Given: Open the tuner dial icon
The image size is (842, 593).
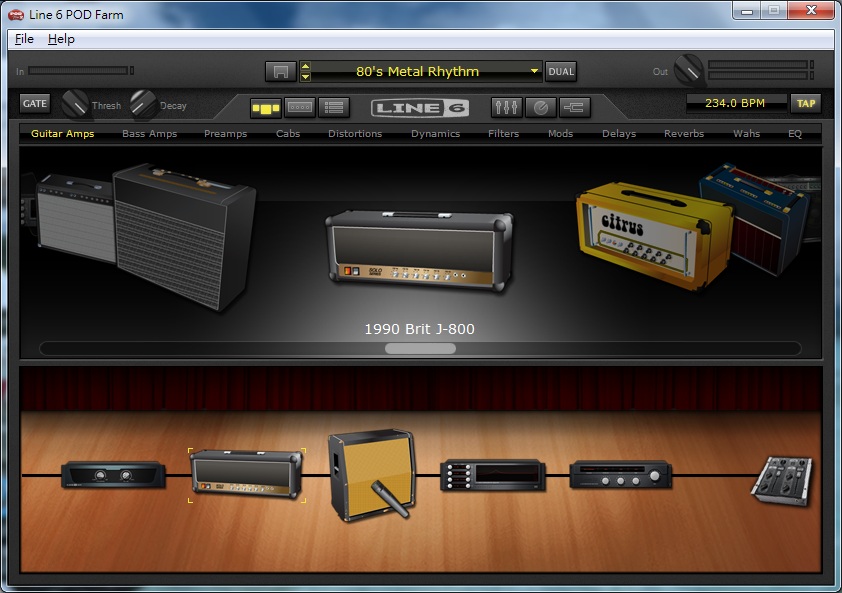Looking at the screenshot, I should 540,107.
